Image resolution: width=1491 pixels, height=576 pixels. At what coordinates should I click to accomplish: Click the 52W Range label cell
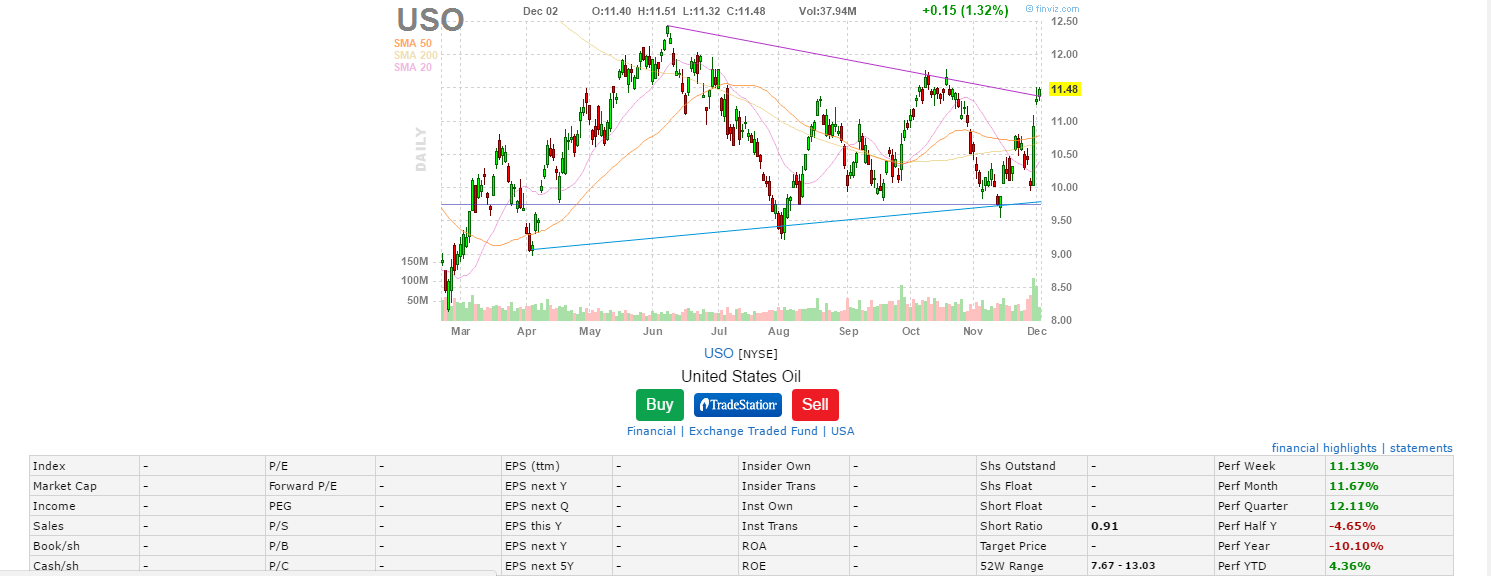[x=1032, y=566]
